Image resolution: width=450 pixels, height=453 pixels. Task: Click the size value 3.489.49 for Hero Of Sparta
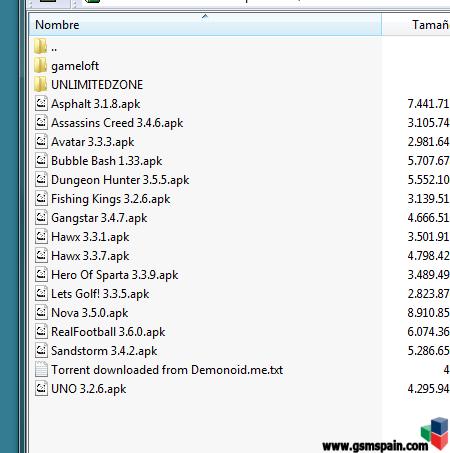click(x=429, y=275)
